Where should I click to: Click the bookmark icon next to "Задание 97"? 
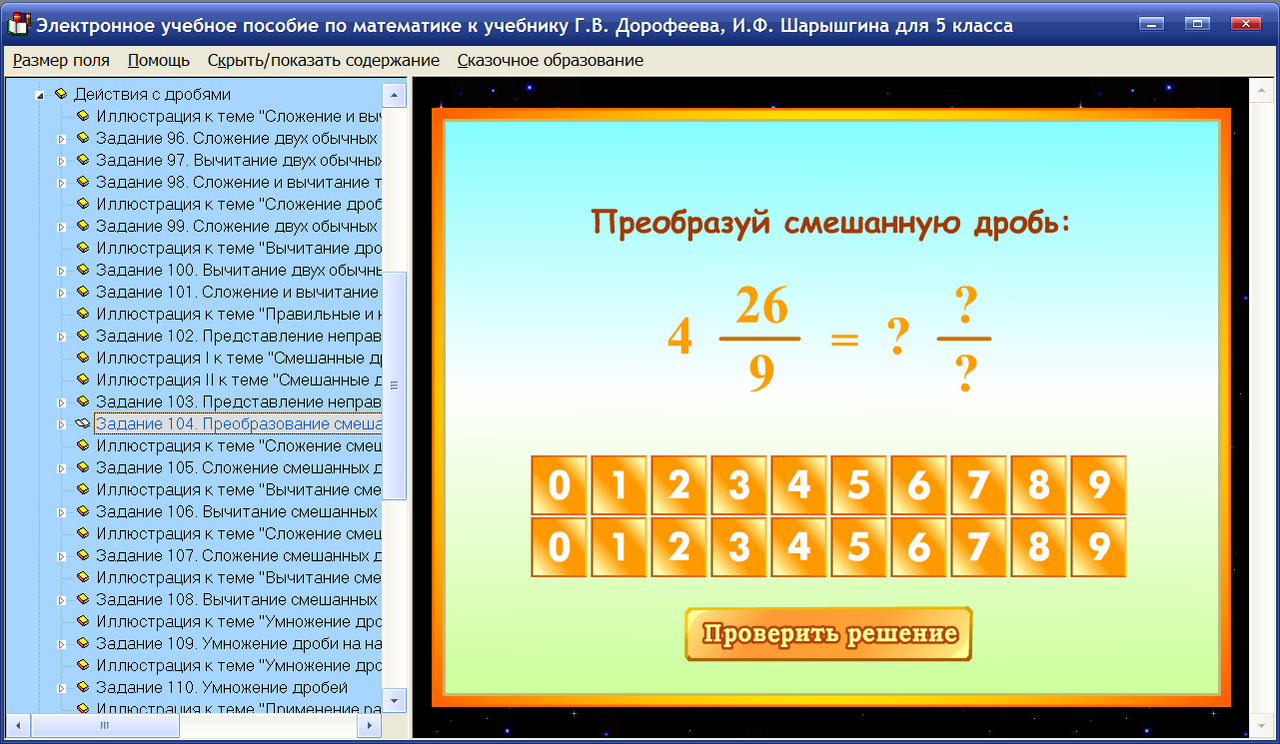[81, 160]
